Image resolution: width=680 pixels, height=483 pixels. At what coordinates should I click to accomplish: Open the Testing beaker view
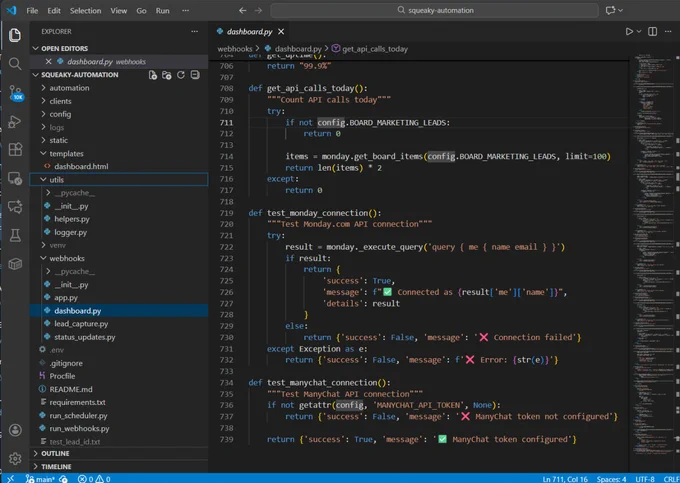(x=15, y=235)
